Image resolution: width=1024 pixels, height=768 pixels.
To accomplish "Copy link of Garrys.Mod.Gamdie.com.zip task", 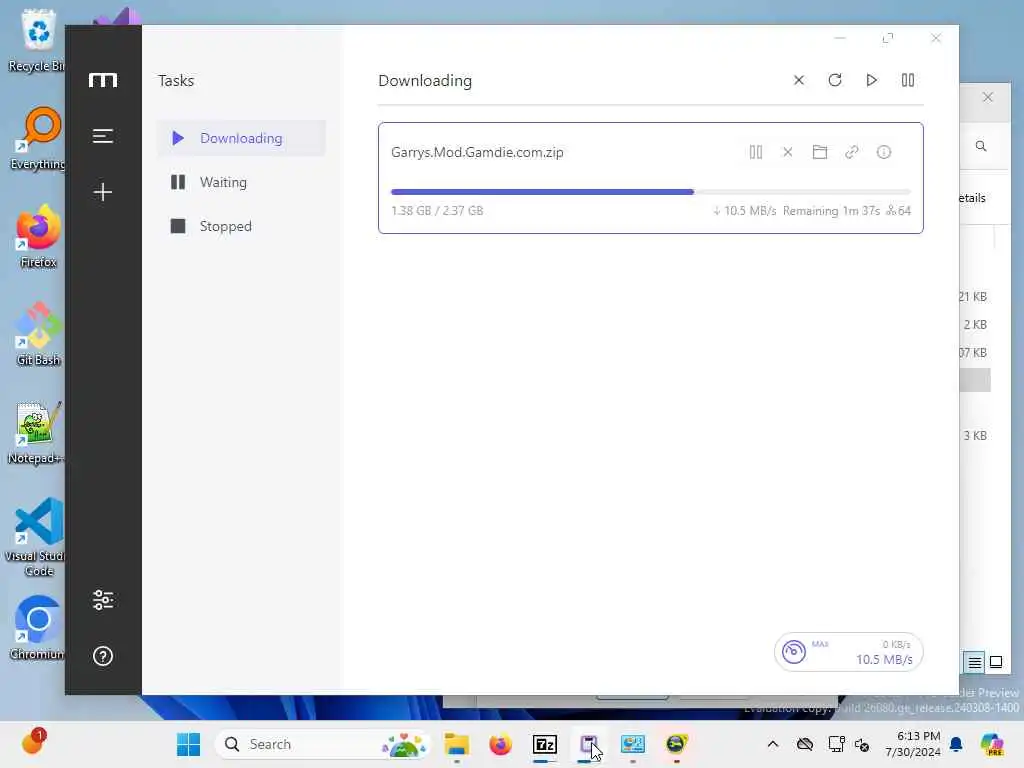I will (852, 152).
